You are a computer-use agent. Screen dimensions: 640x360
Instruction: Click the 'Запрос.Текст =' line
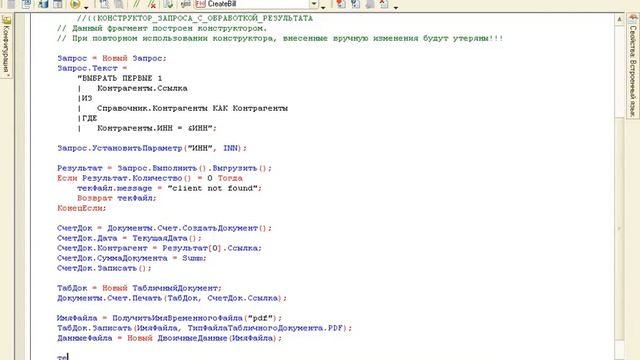pos(92,68)
